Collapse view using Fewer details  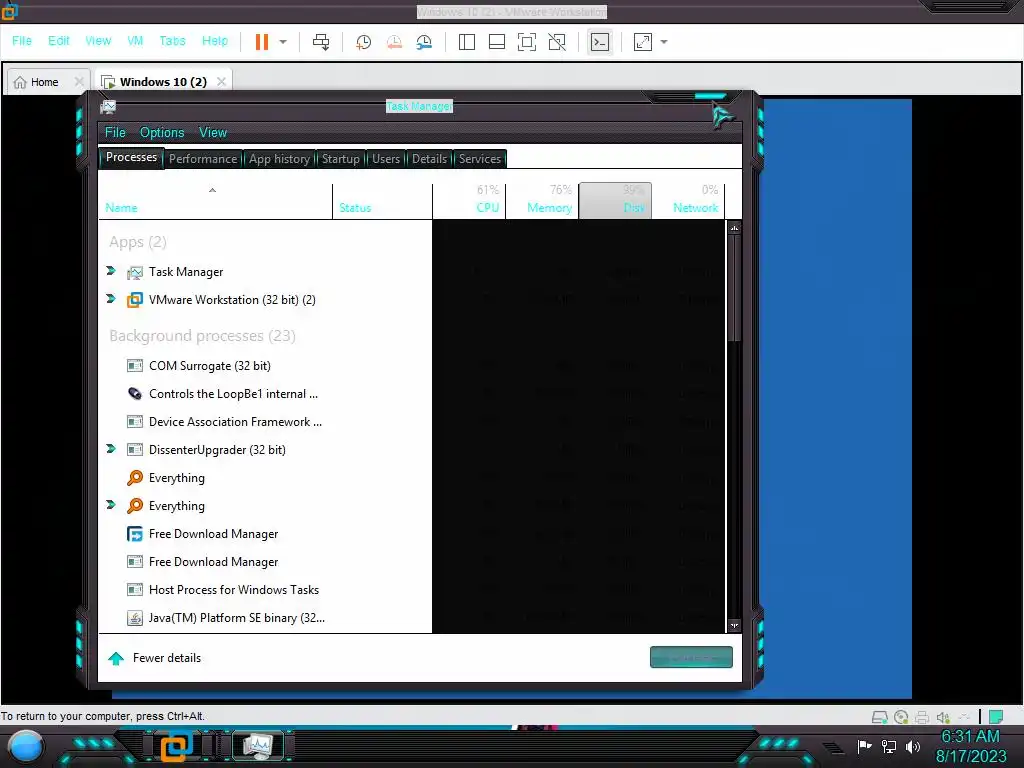pyautogui.click(x=155, y=658)
